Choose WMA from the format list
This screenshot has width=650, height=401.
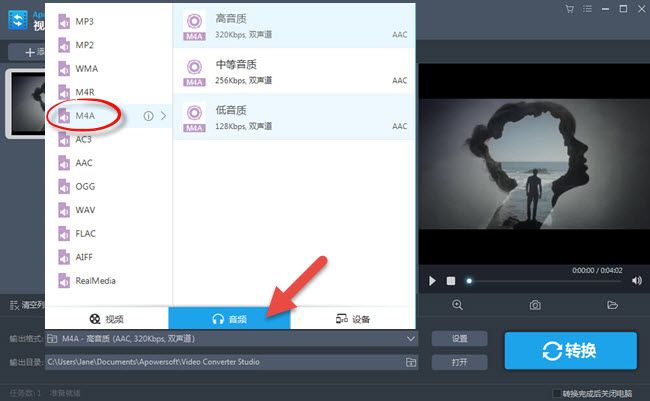(x=109, y=69)
